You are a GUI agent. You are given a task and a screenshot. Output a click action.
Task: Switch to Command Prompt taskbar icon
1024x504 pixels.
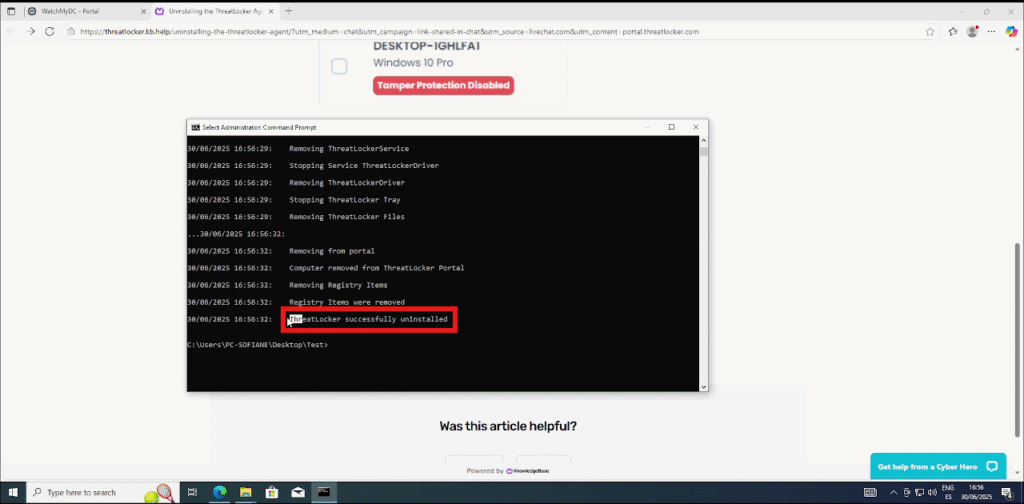tap(324, 492)
